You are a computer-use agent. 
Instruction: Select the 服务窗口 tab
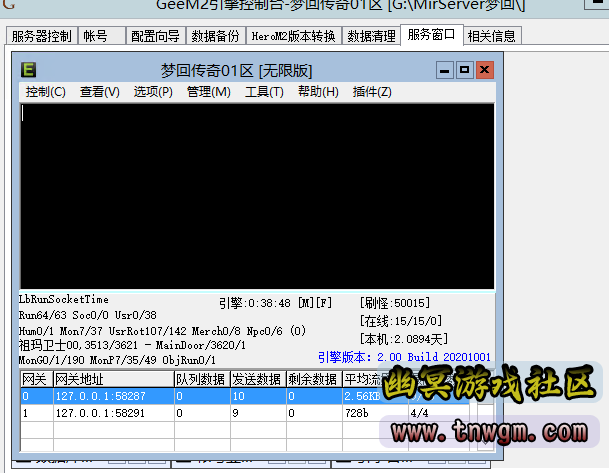432,35
